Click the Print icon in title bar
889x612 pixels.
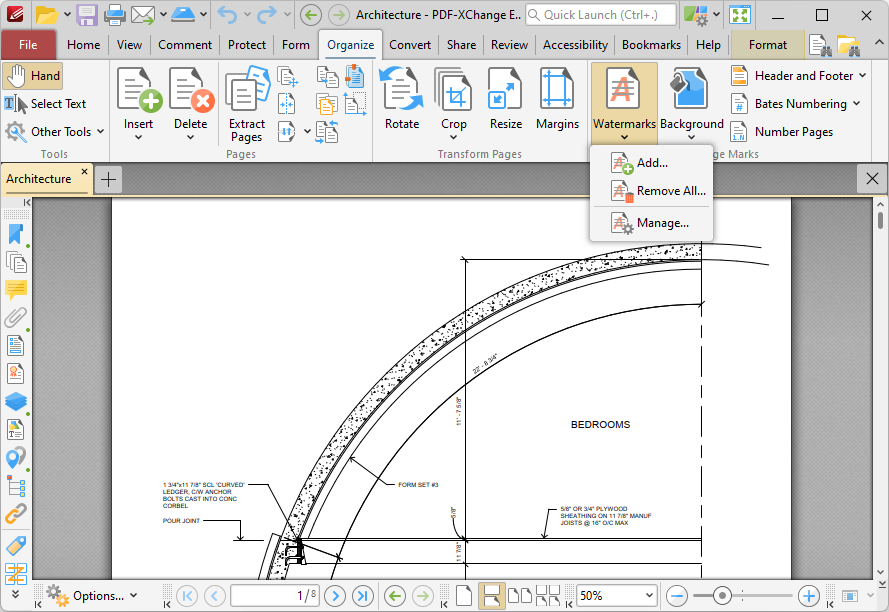point(115,15)
